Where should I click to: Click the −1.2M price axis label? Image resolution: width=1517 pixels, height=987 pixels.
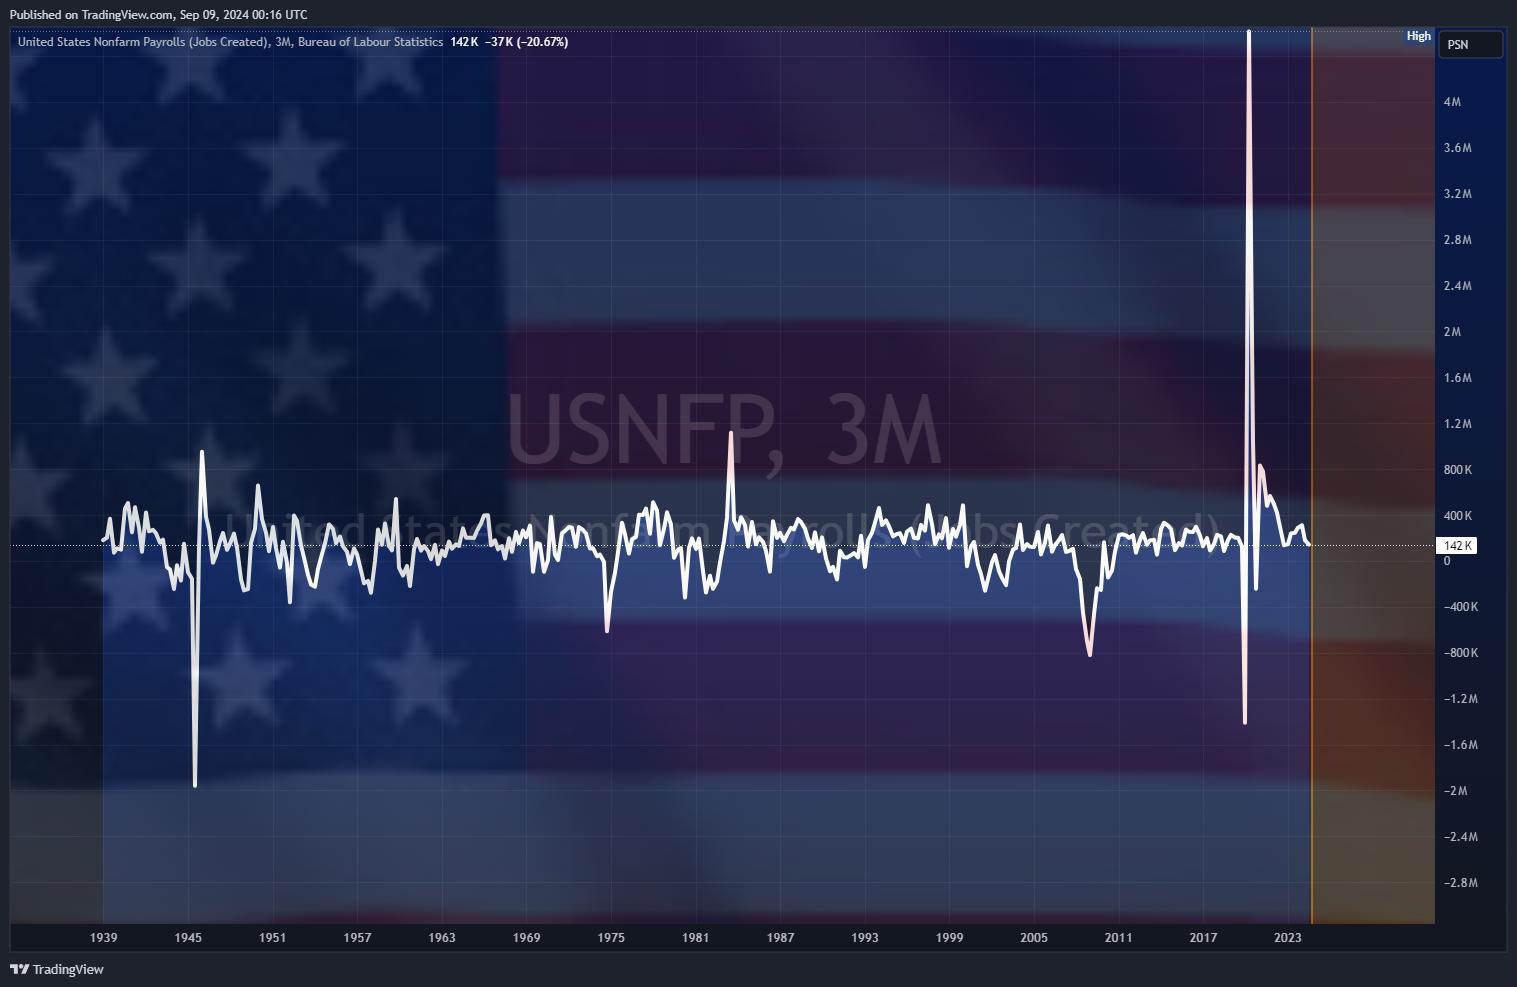click(1460, 699)
